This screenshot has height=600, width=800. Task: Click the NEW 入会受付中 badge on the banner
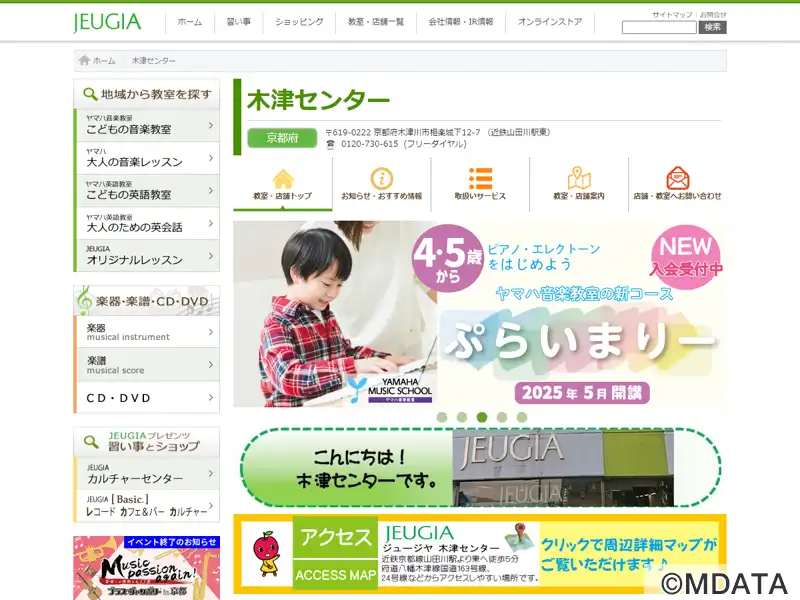686,257
